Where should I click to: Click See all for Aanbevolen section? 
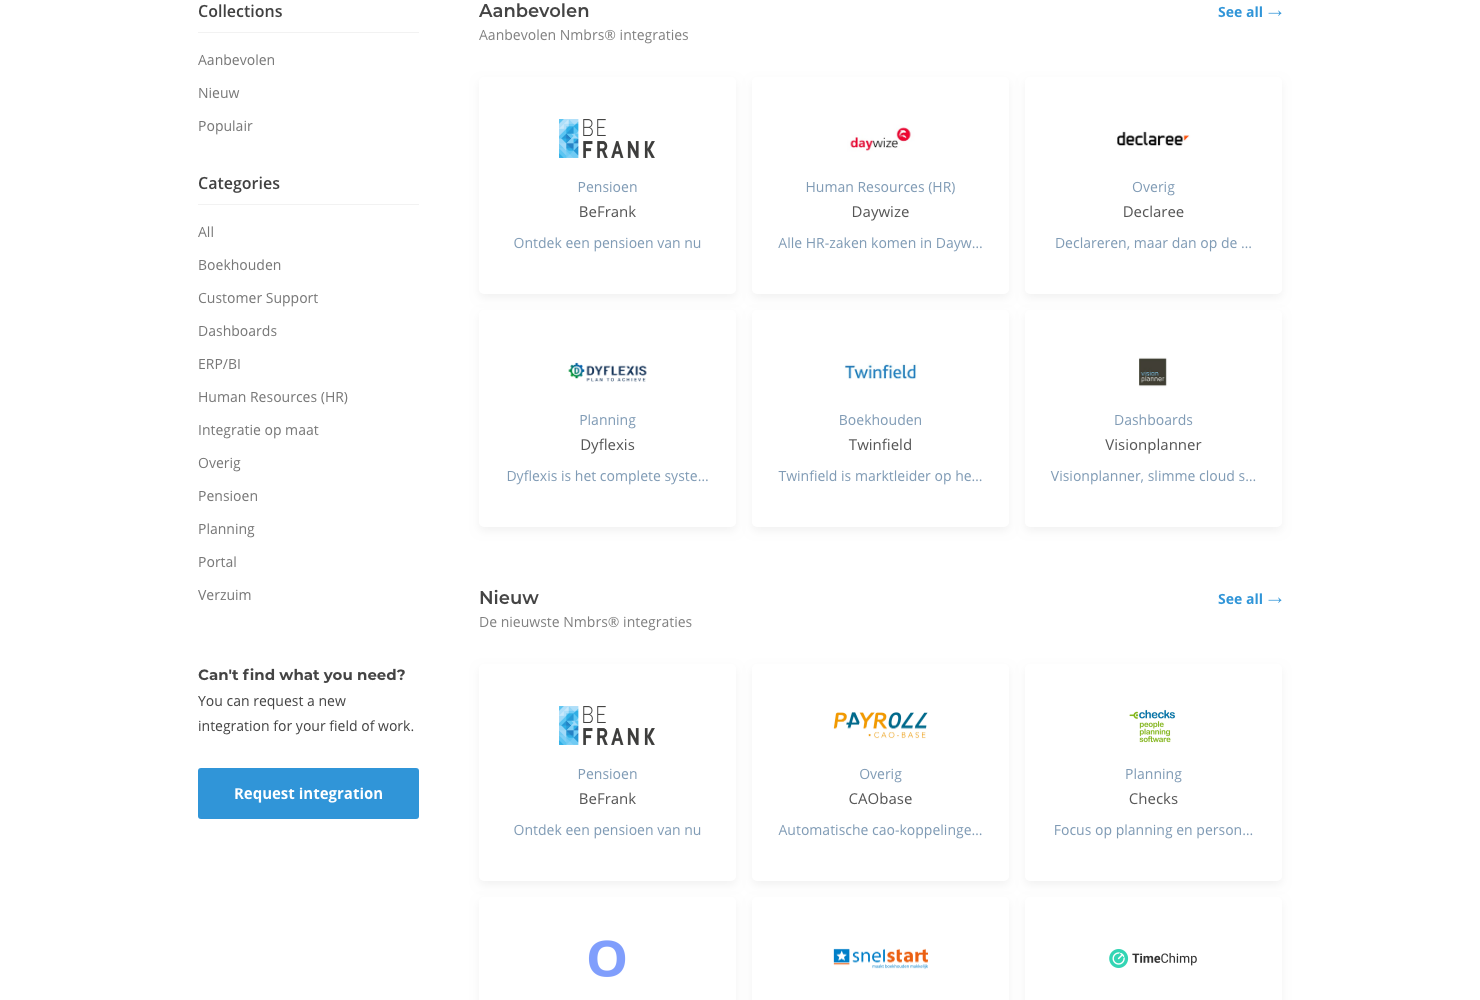tap(1250, 12)
